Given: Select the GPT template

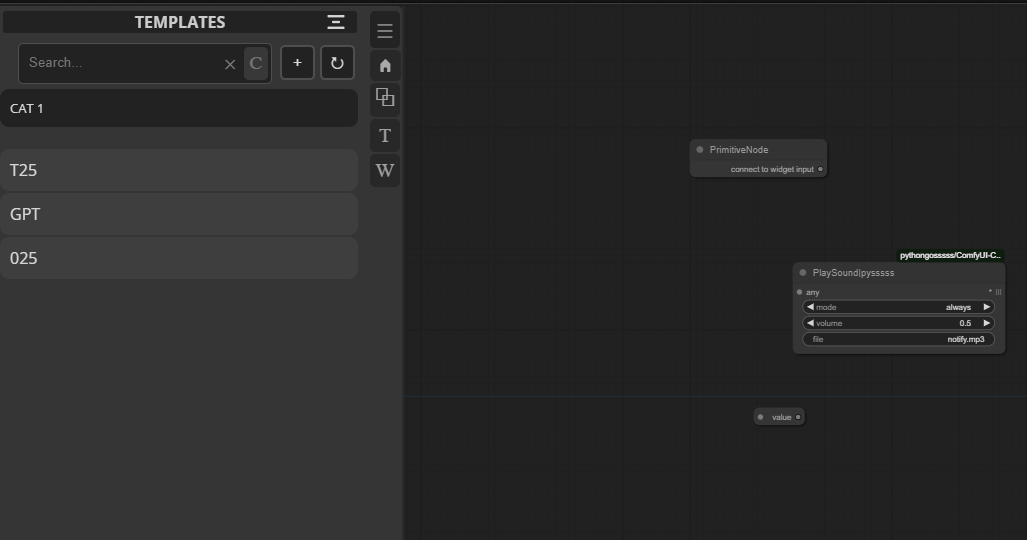Looking at the screenshot, I should [179, 214].
